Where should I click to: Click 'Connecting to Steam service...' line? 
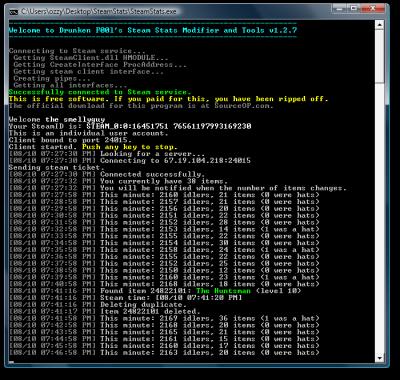click(77, 51)
